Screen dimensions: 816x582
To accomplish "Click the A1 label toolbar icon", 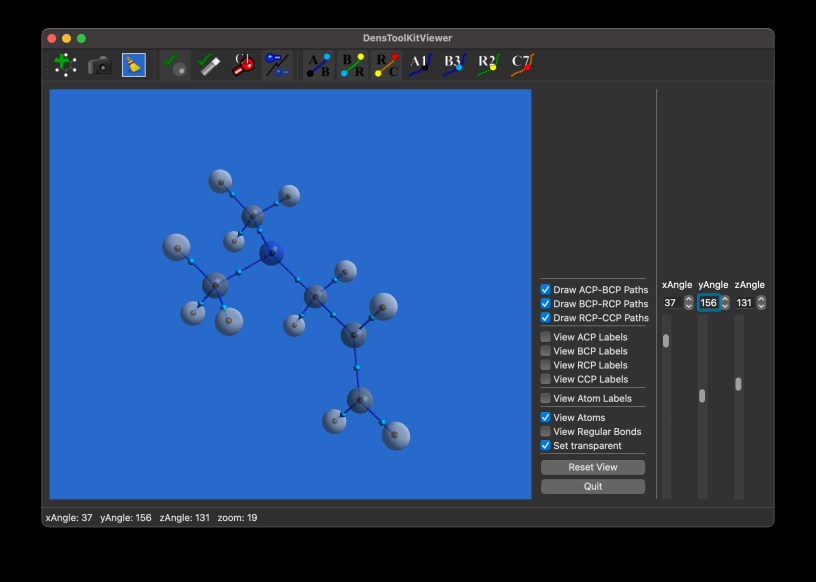I will (420, 66).
